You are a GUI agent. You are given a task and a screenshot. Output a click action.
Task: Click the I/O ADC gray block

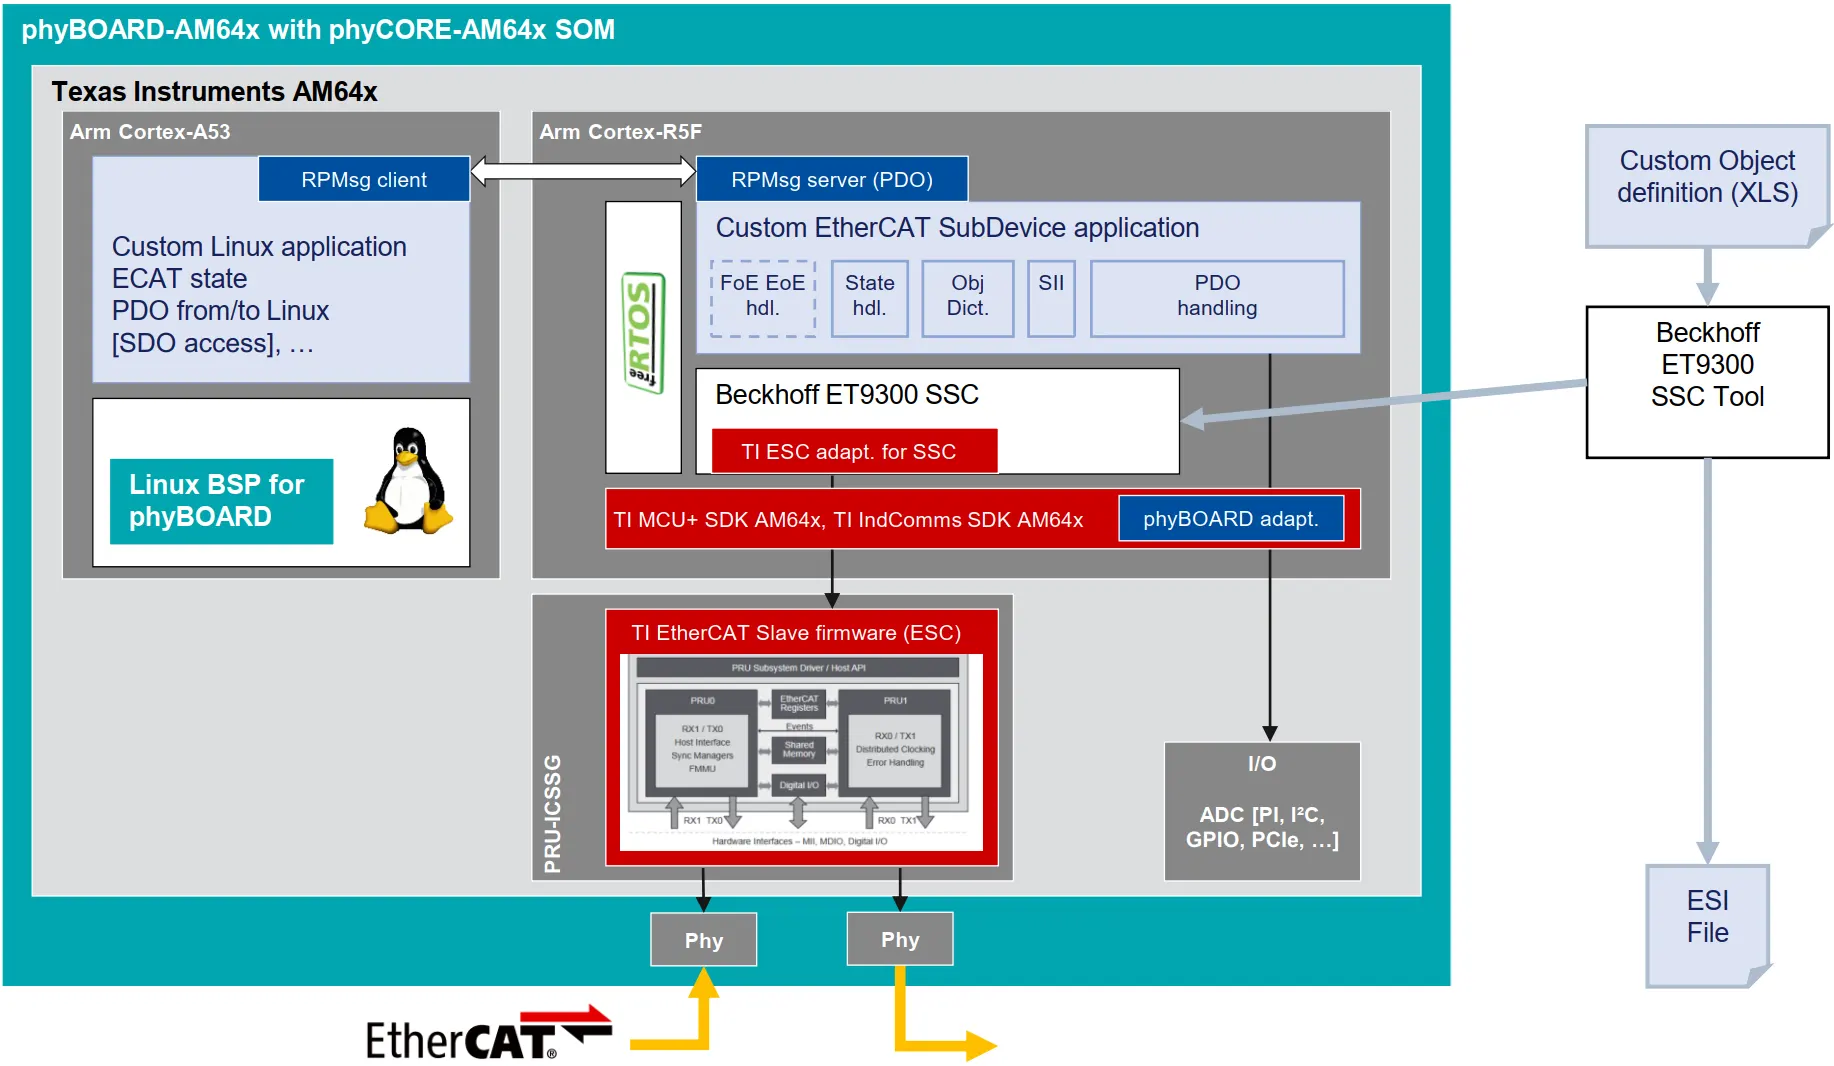(x=1261, y=811)
